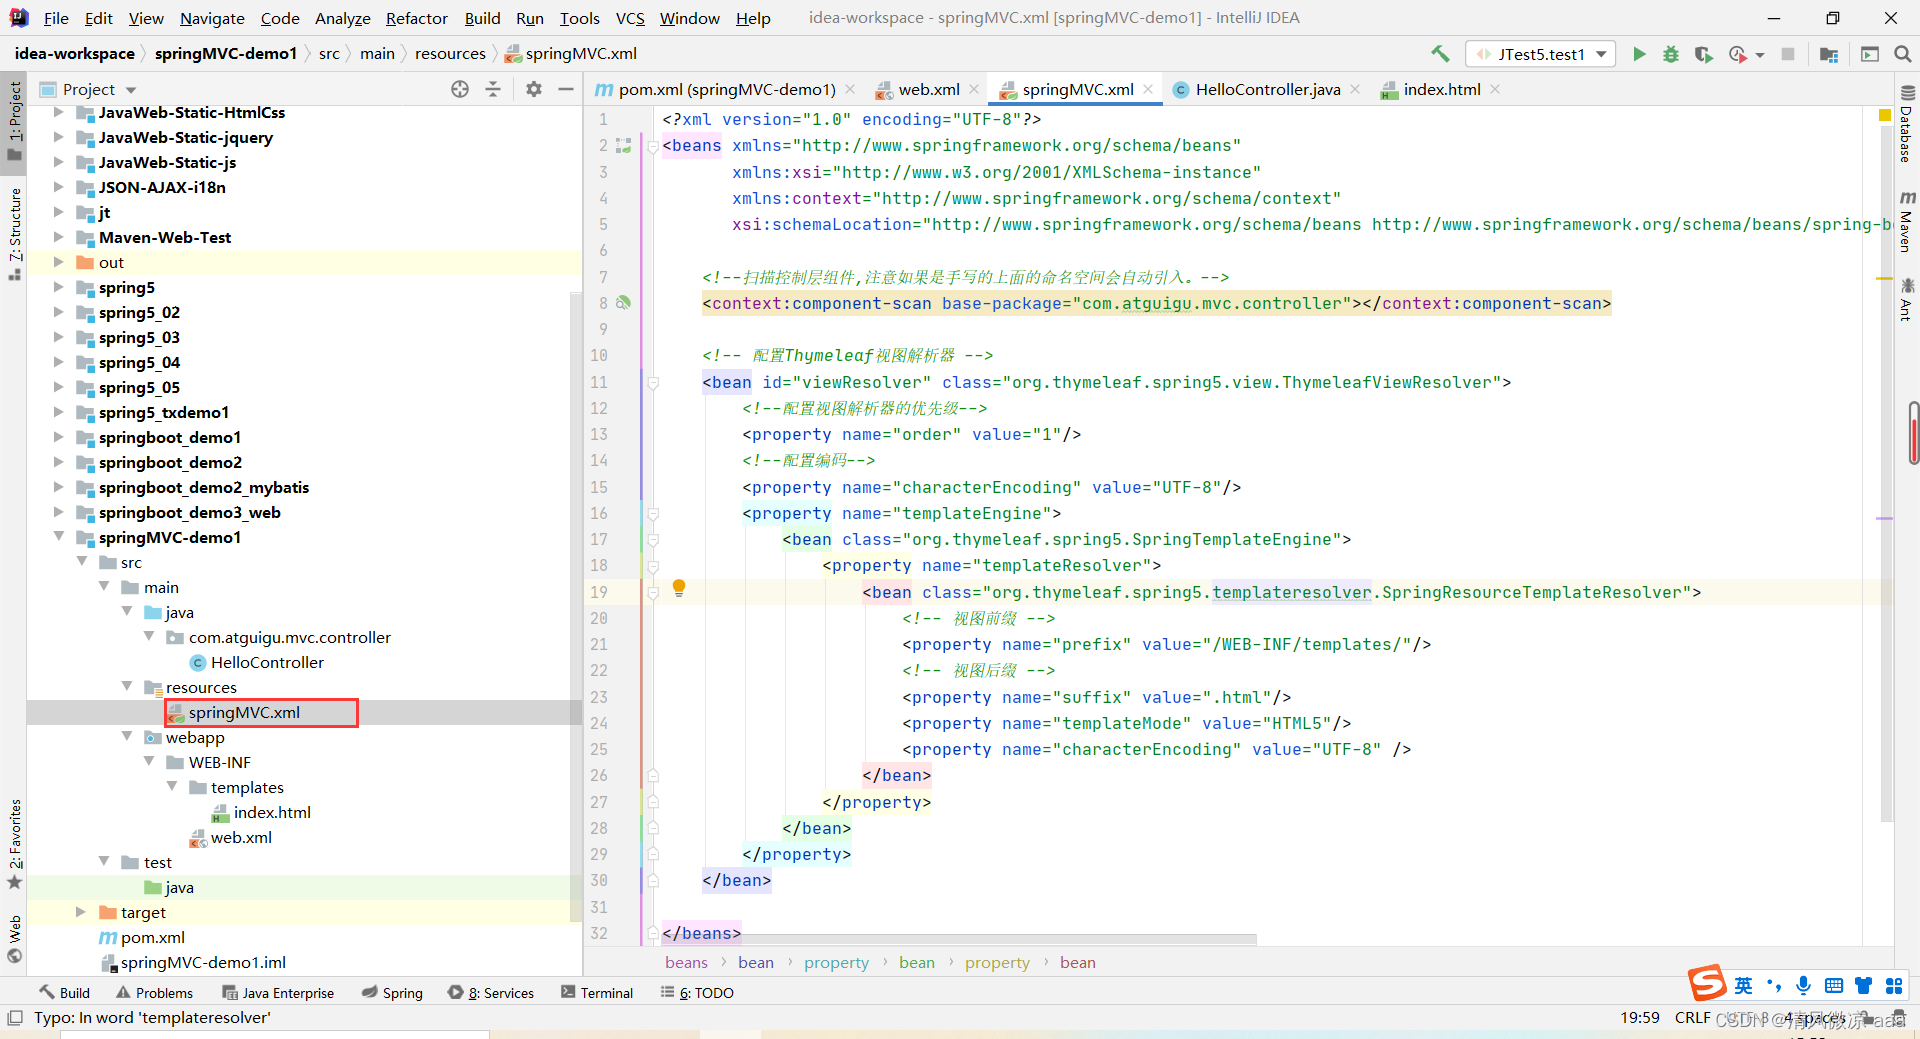Image resolution: width=1920 pixels, height=1039 pixels.
Task: Open the Structure side panel
Action: 14,232
